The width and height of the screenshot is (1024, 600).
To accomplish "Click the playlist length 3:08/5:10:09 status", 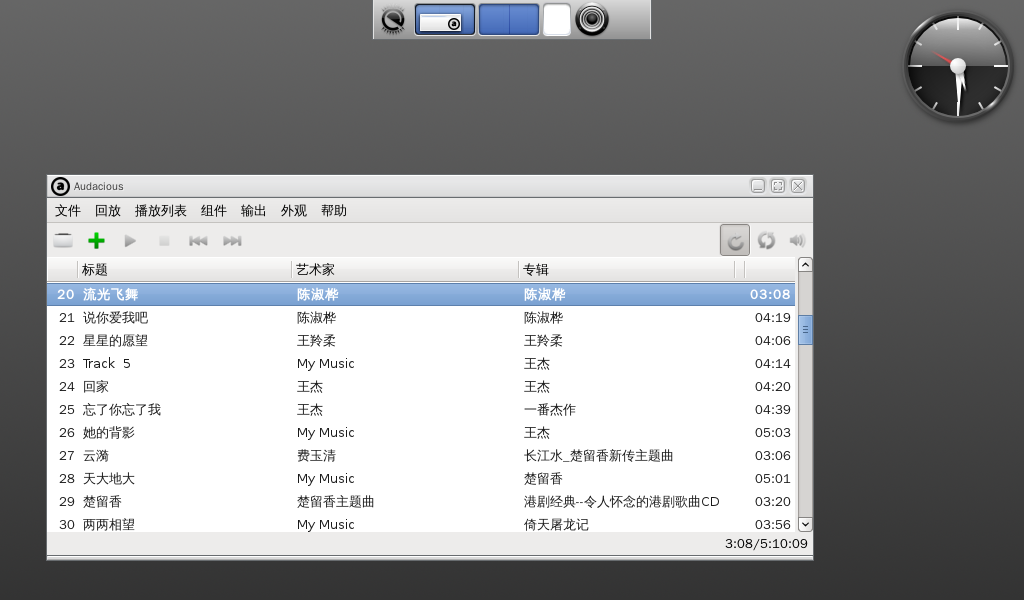I will [766, 543].
